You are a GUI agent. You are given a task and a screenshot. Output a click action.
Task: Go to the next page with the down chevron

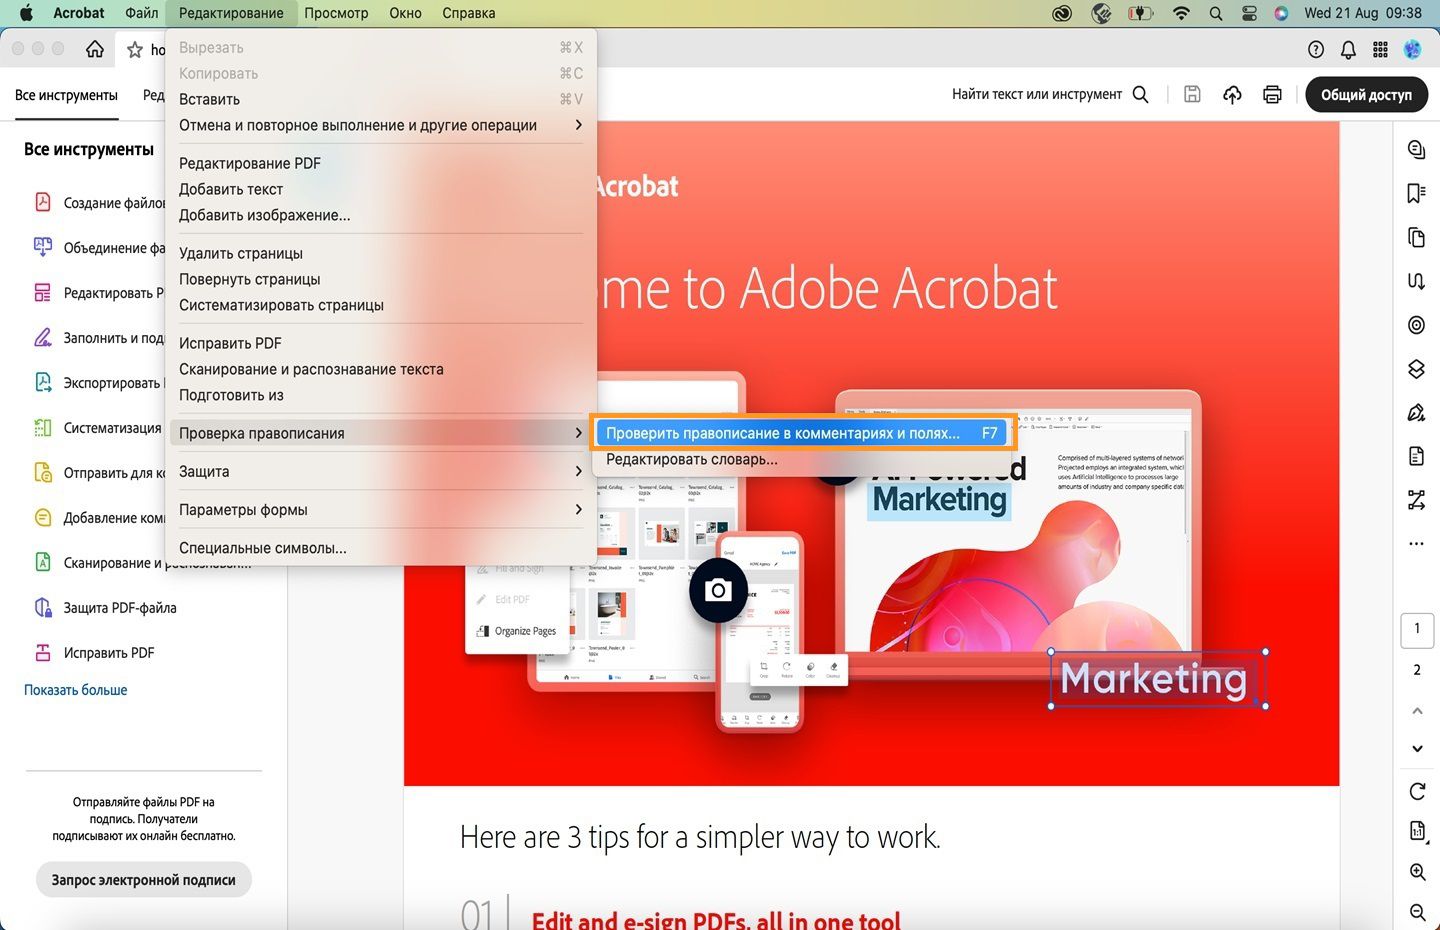[1417, 748]
